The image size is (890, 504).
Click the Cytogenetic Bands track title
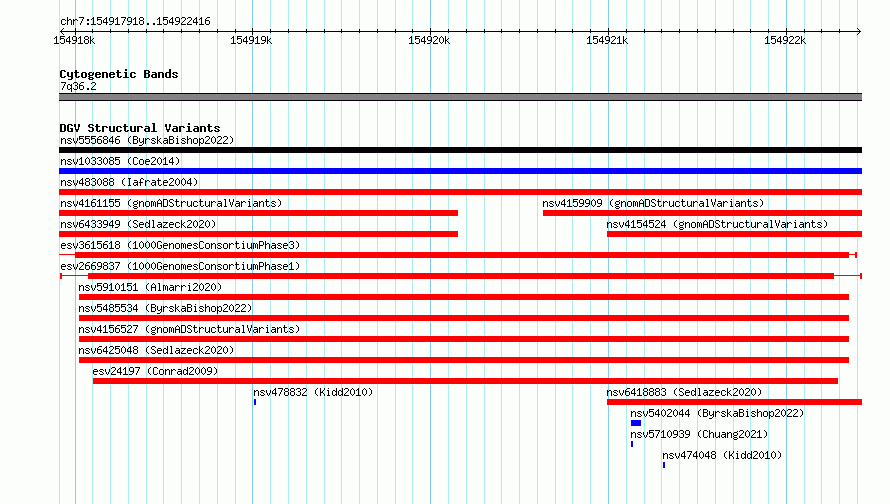click(x=119, y=74)
